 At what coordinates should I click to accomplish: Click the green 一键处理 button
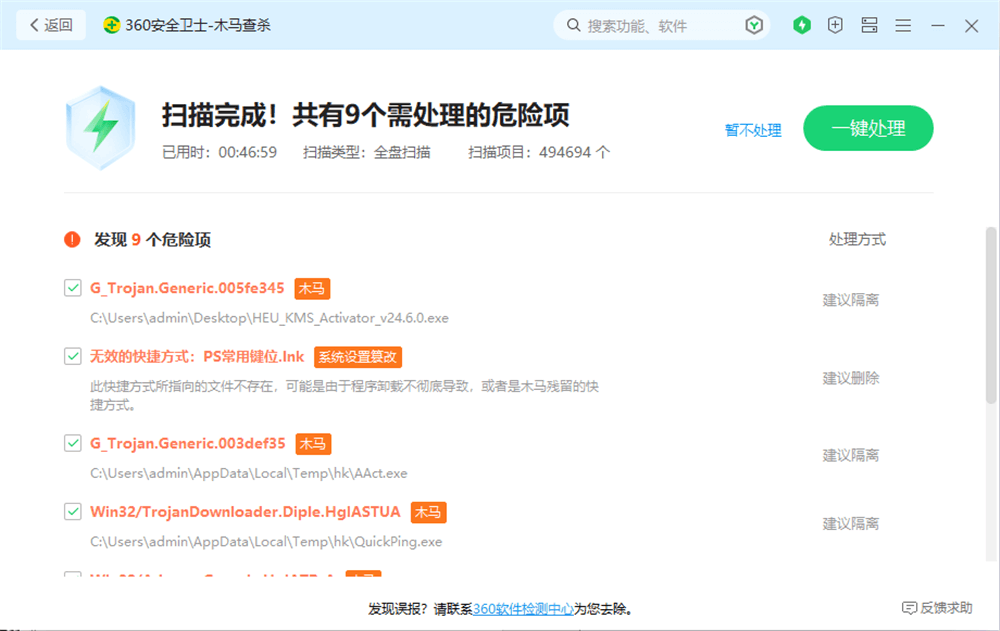[x=868, y=128]
